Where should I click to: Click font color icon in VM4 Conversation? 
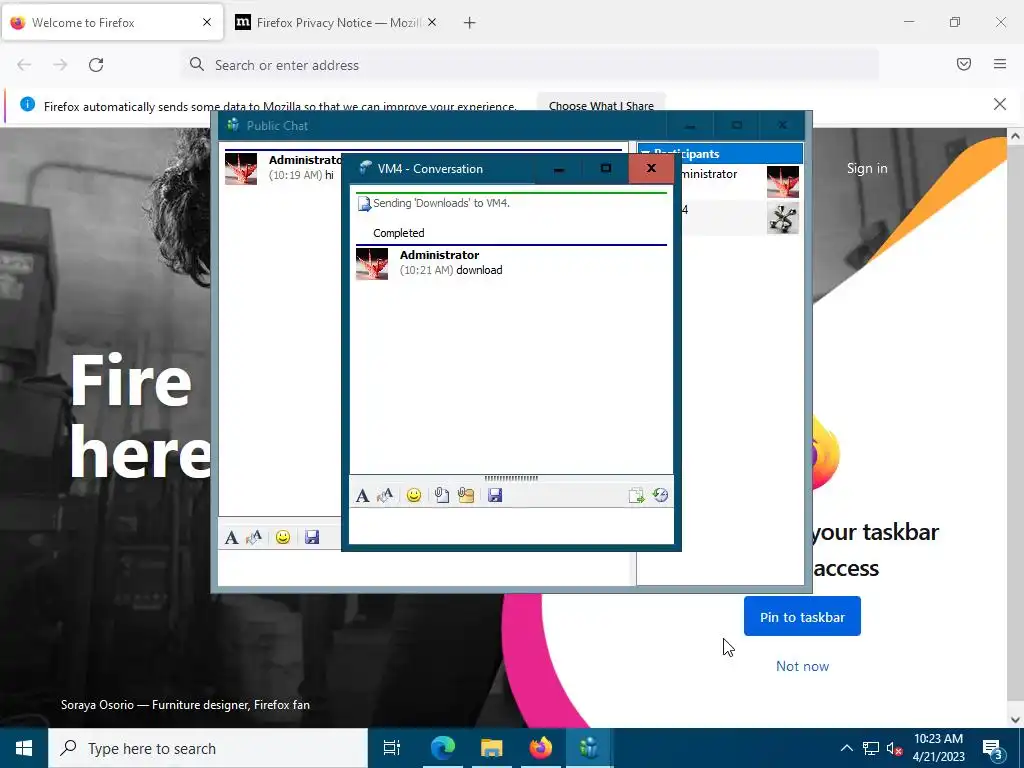click(x=385, y=496)
